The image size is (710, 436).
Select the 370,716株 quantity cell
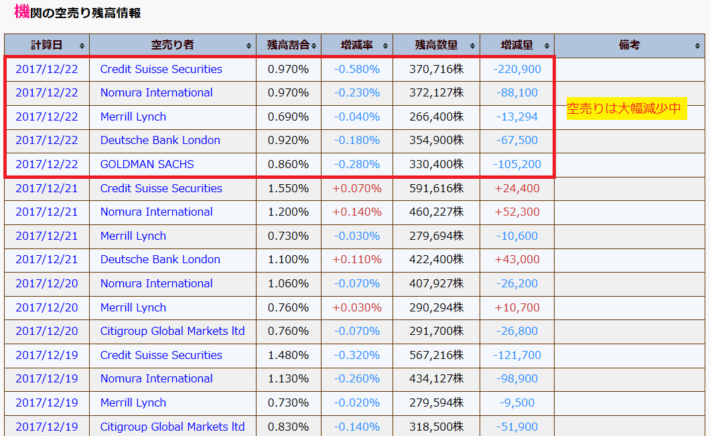point(437,69)
